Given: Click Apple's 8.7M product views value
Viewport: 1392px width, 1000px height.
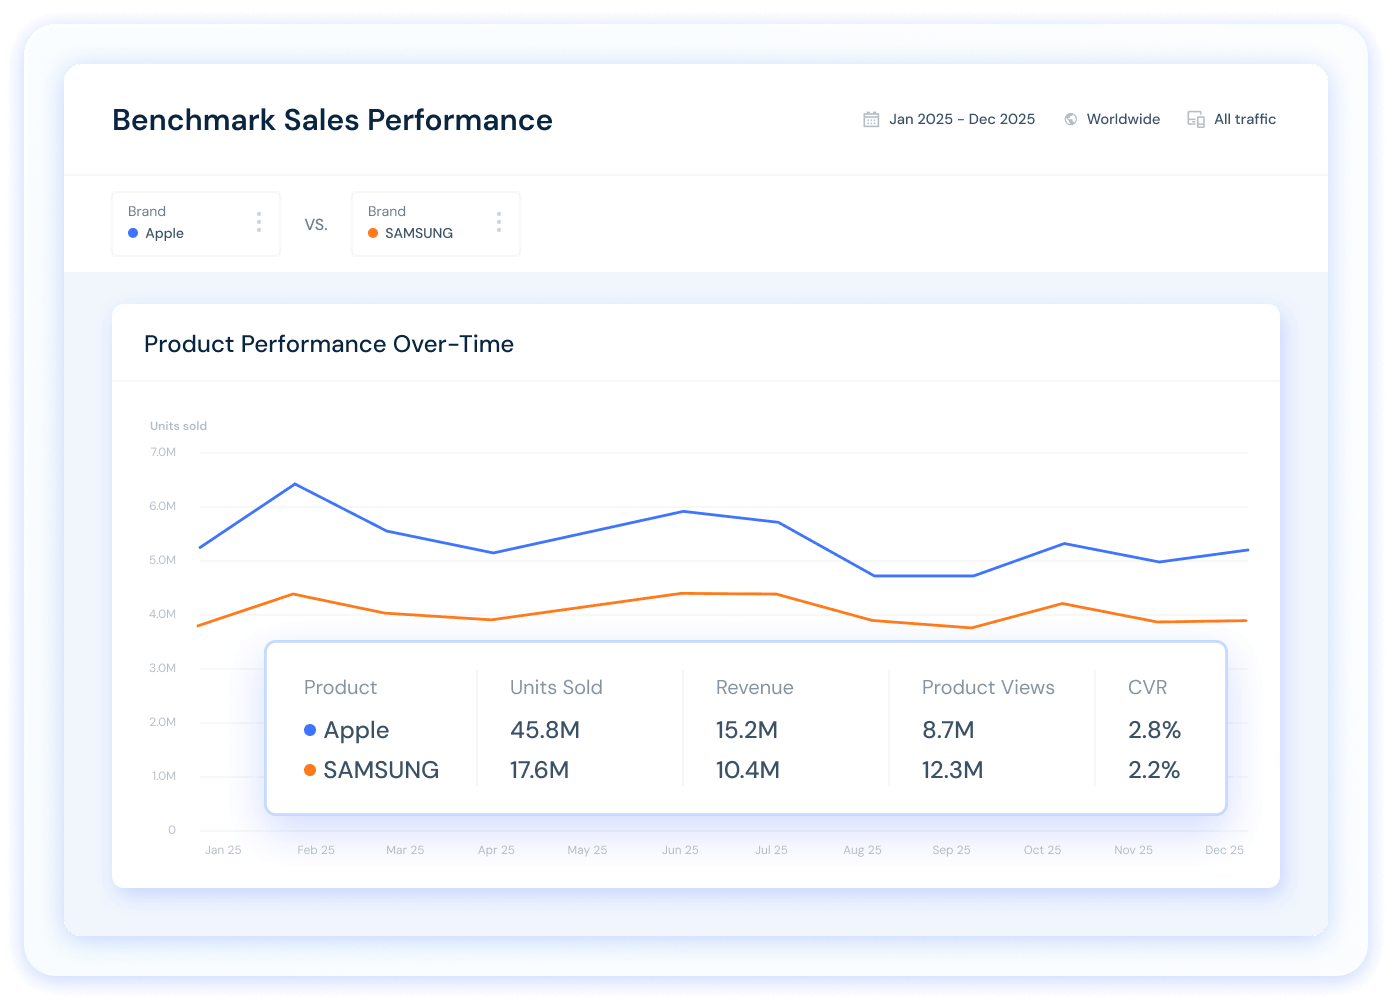Looking at the screenshot, I should pos(948,730).
